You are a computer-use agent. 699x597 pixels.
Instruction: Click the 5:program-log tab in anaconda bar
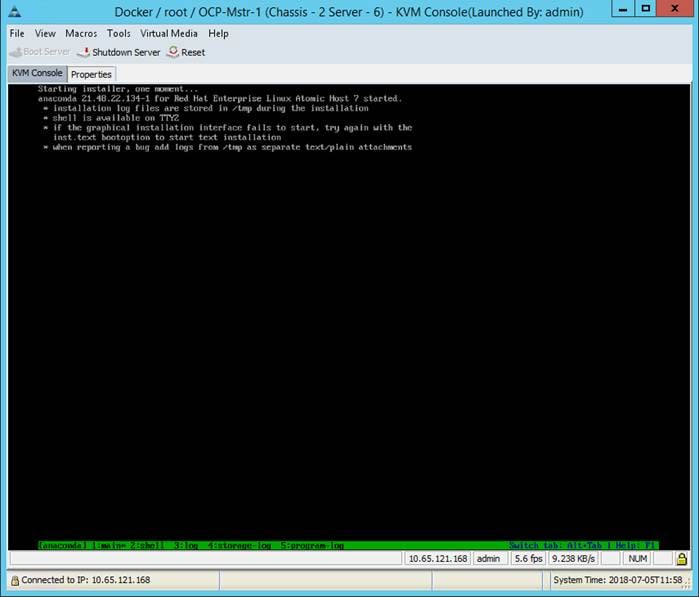pyautogui.click(x=312, y=545)
